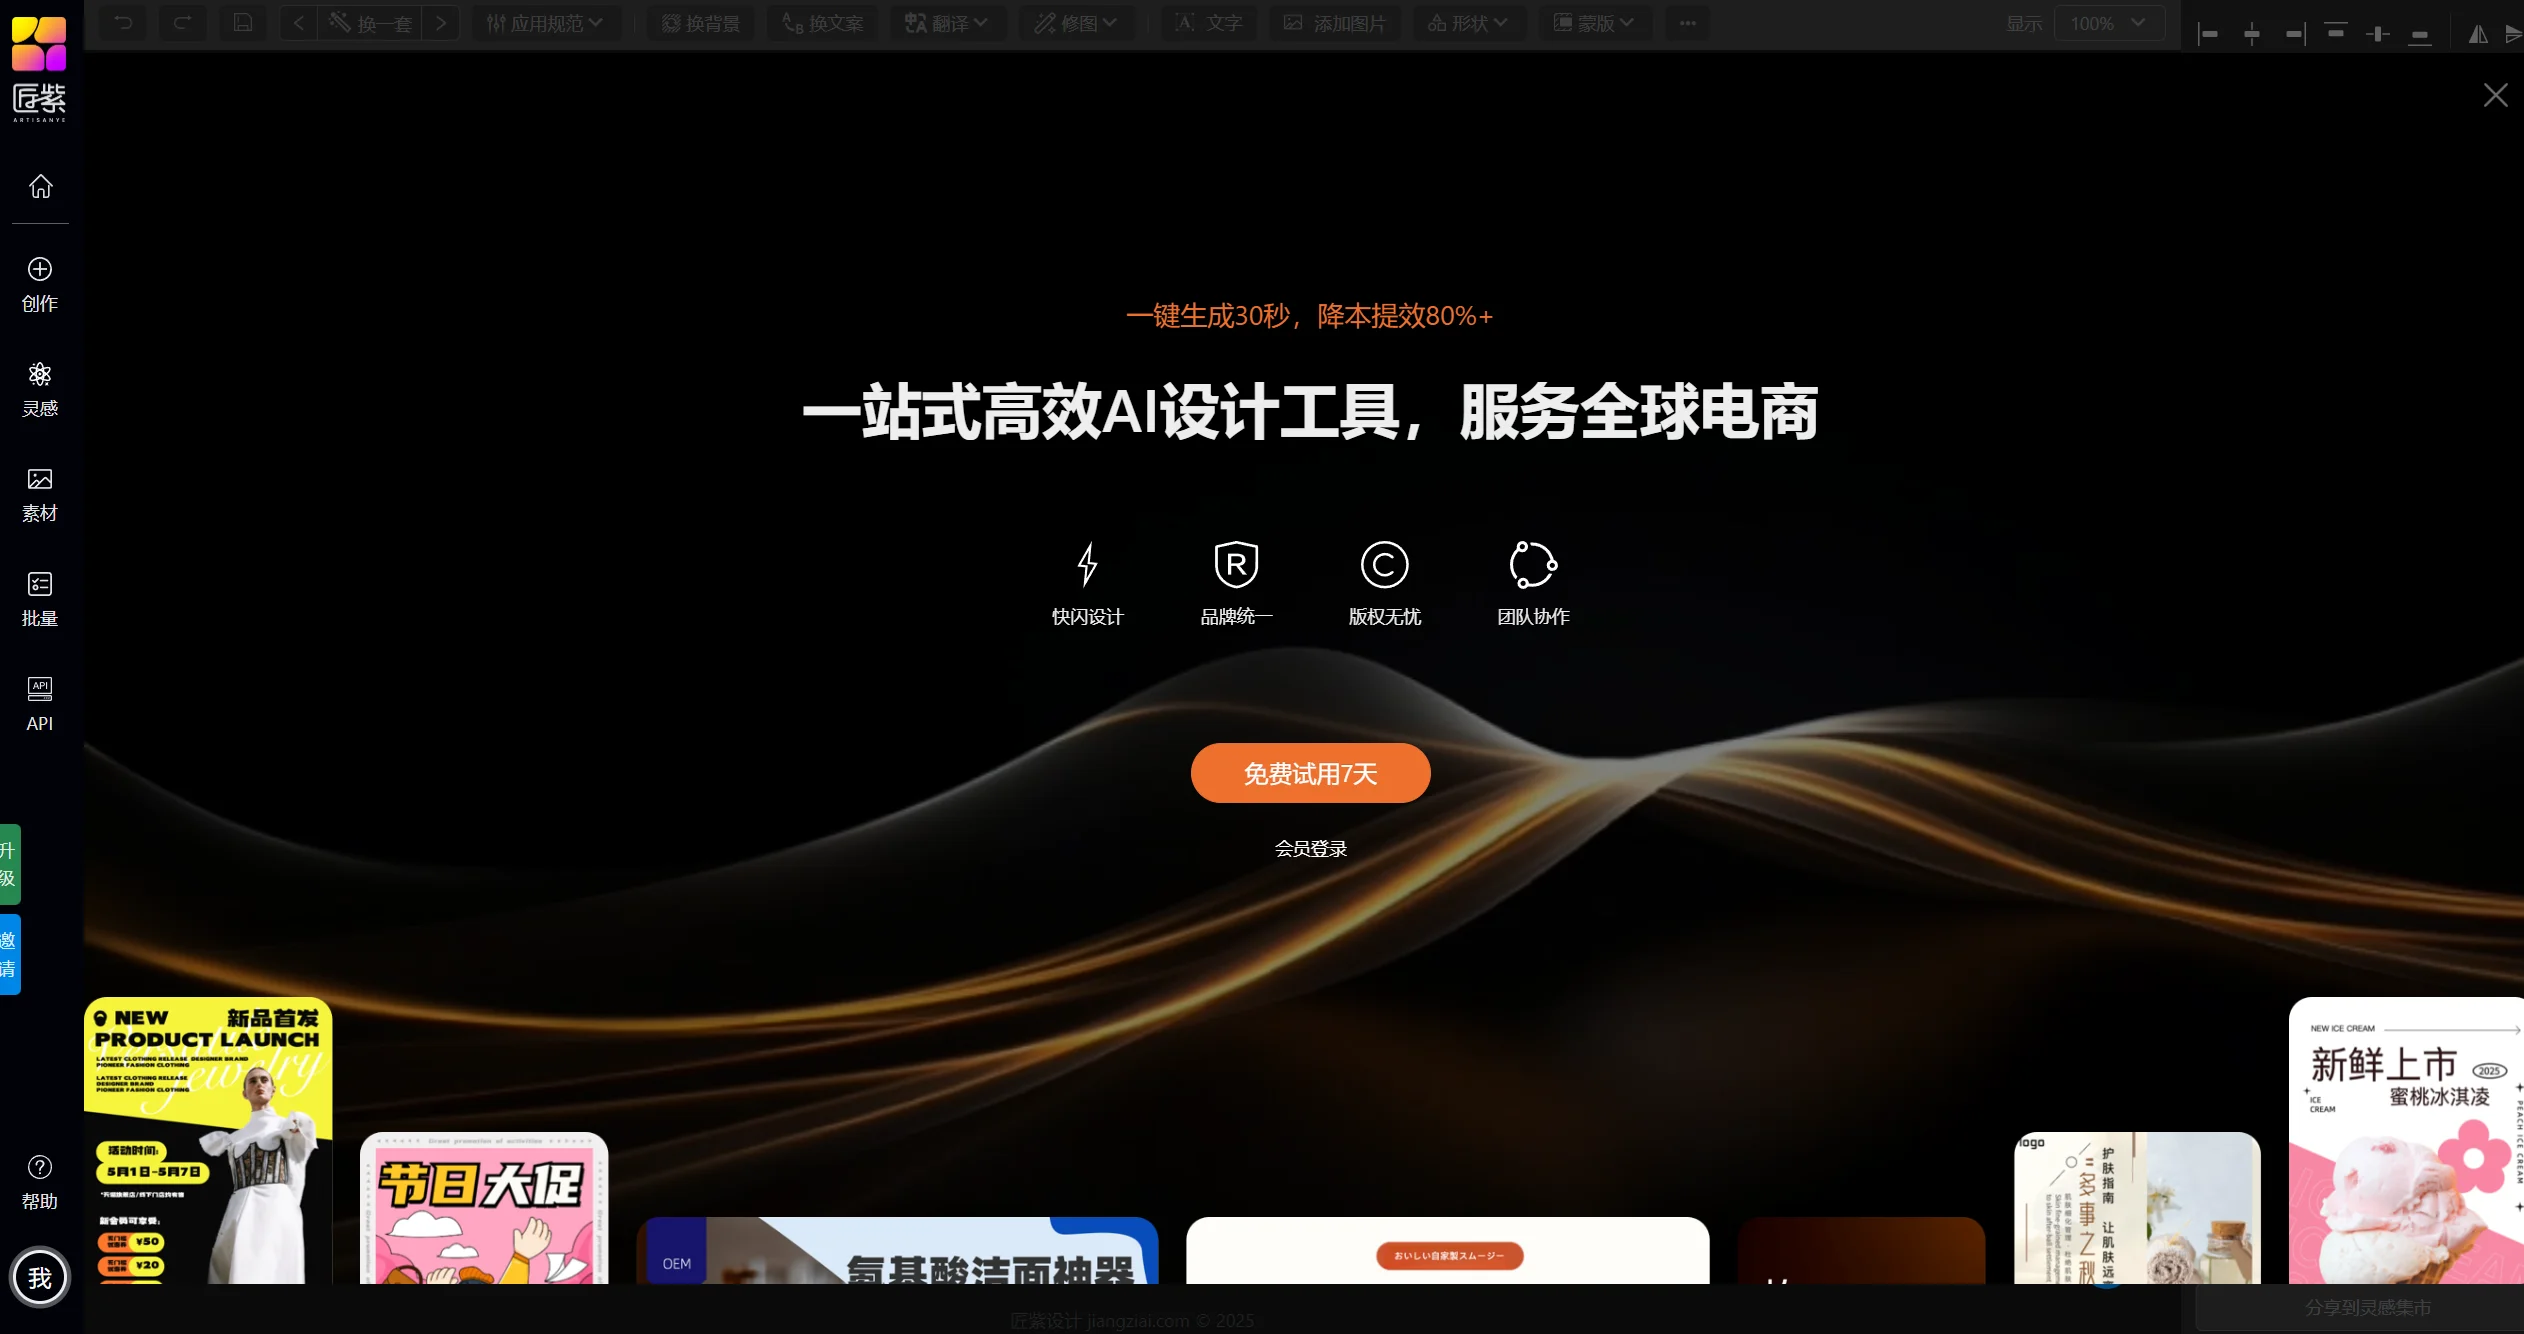2524x1334 pixels.
Task: Click the 免费试用7天 button
Action: [x=1310, y=773]
